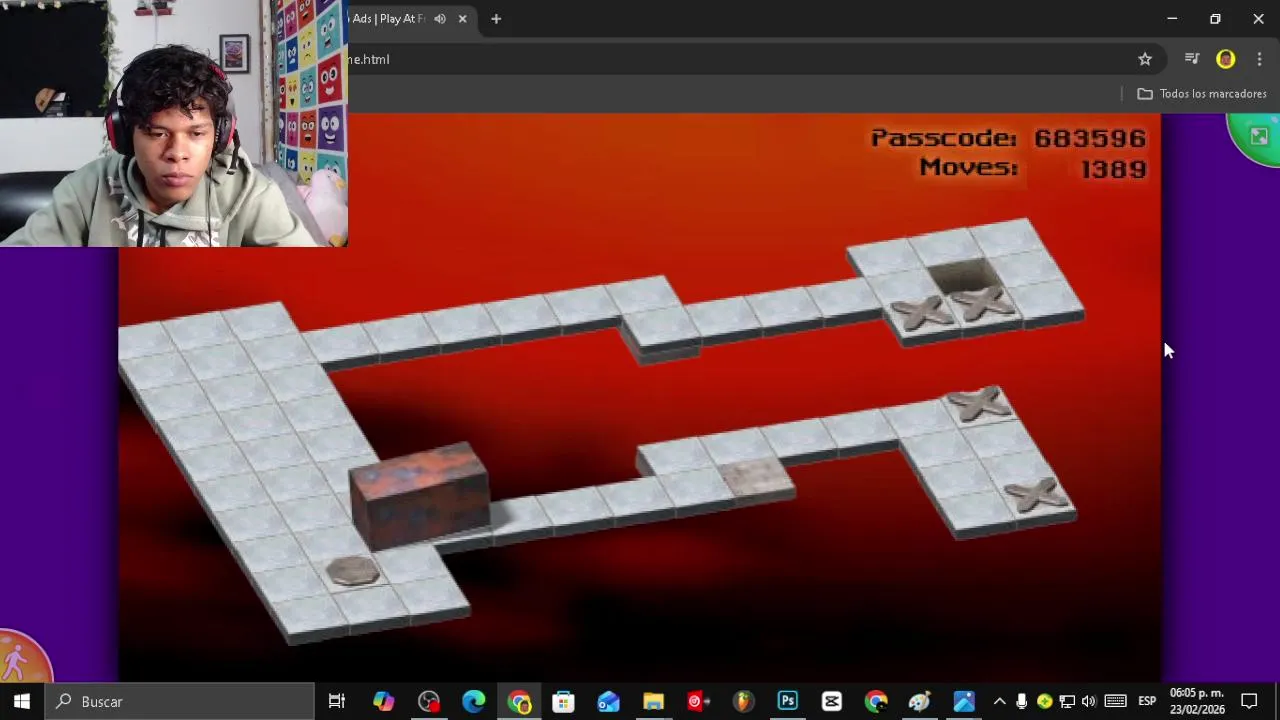Open FL Studio from the taskbar
This screenshot has width=1280, height=720.
pos(742,702)
